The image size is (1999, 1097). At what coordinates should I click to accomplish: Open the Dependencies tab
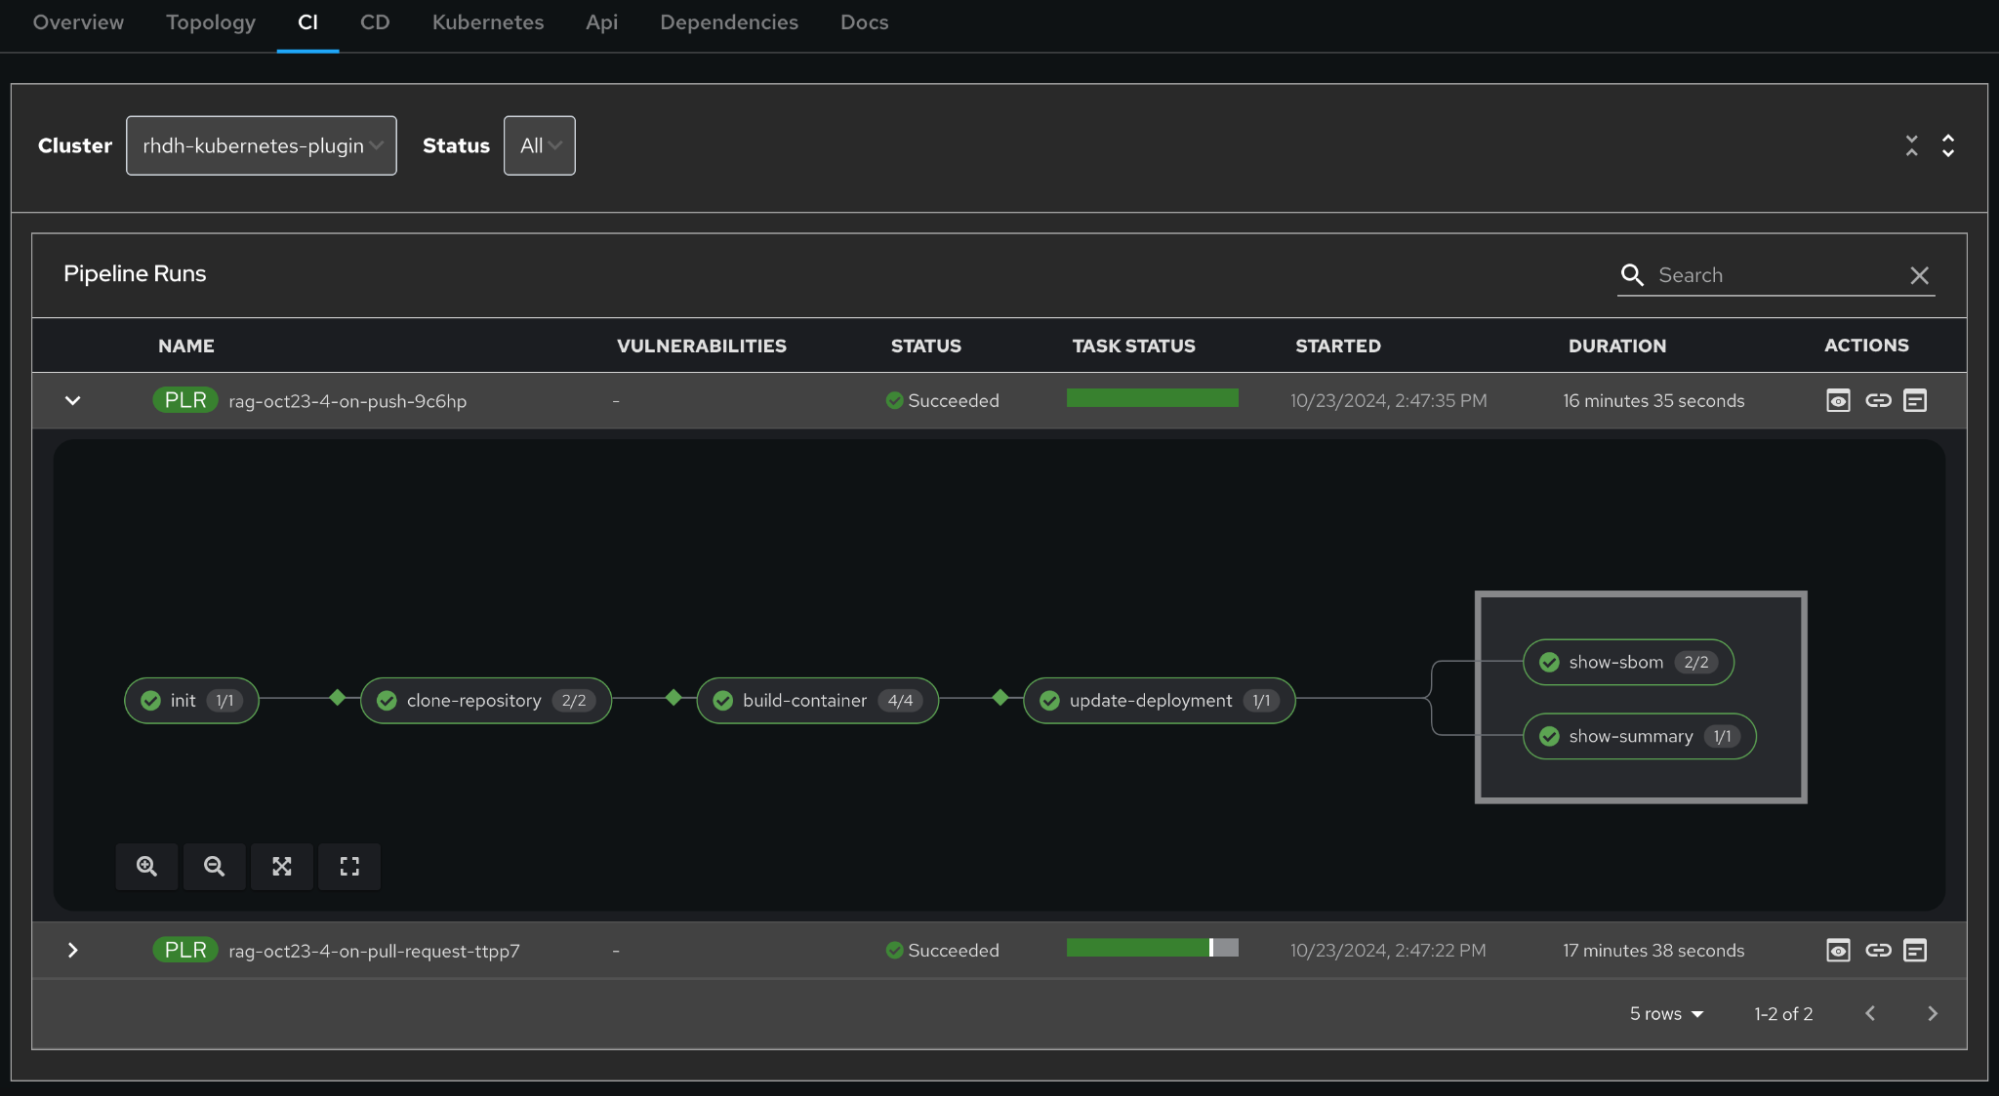[729, 22]
